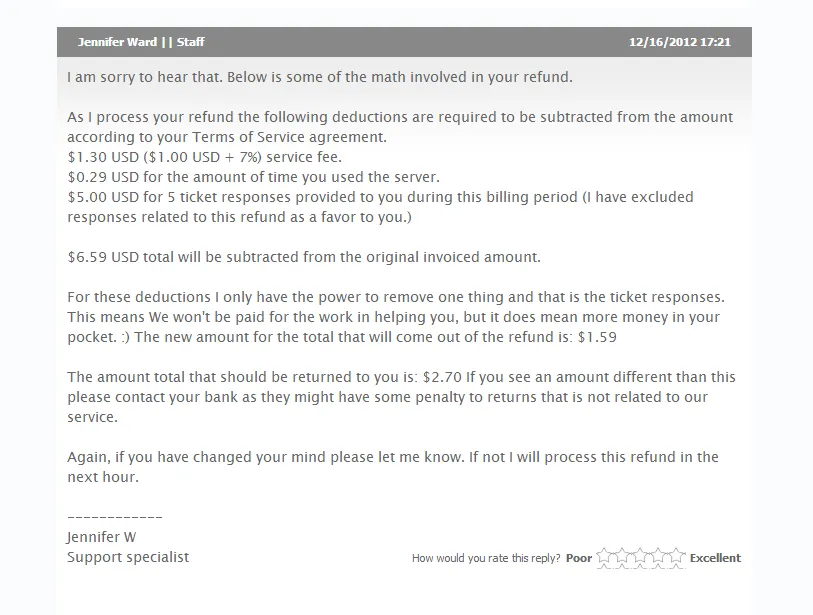Viewport: 813px width, 615px height.
Task: Click the 'Excellent' rating label
Action: 715,558
